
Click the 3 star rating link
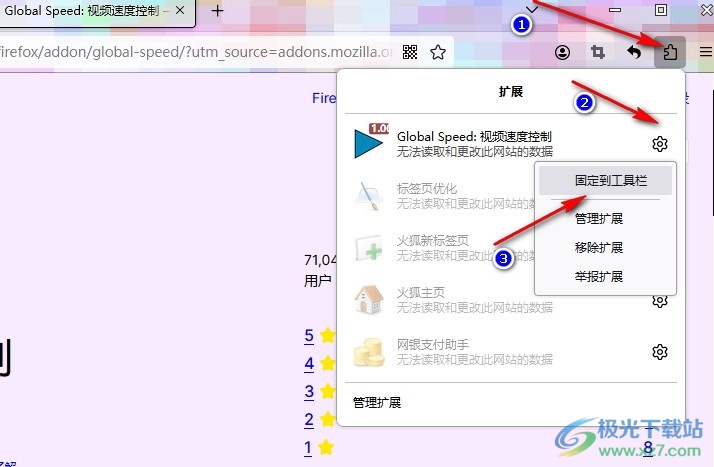(x=309, y=391)
